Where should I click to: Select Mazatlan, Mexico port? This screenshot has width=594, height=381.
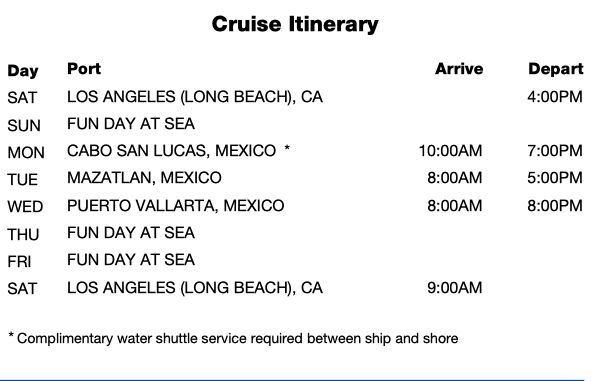coord(144,178)
